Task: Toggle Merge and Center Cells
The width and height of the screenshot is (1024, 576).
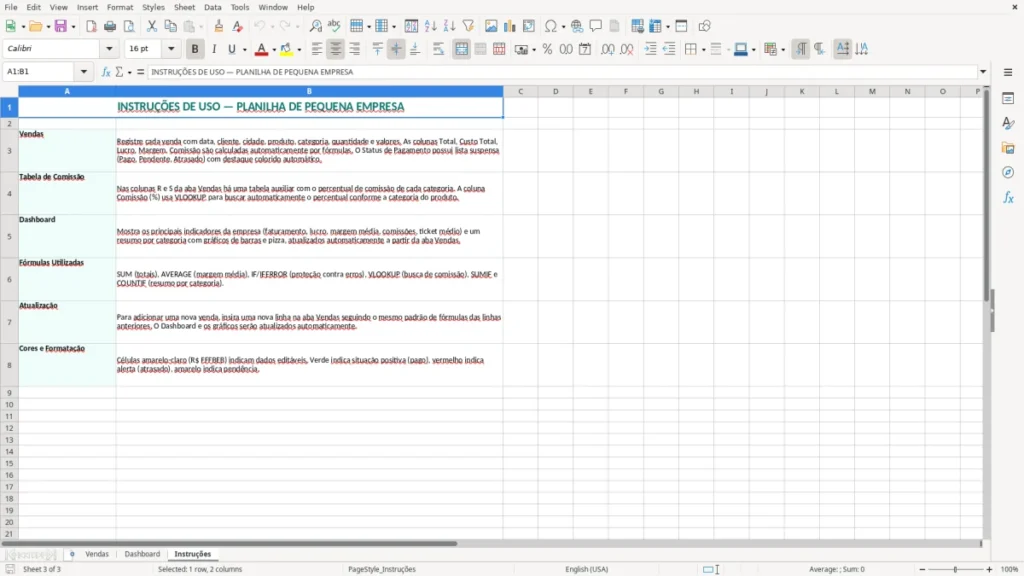Action: (461, 49)
